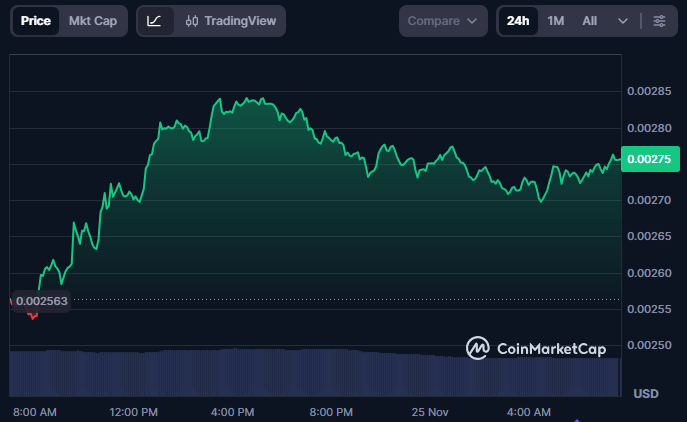This screenshot has height=422, width=687.
Task: Click the 25 Nov date label
Action: (x=430, y=412)
